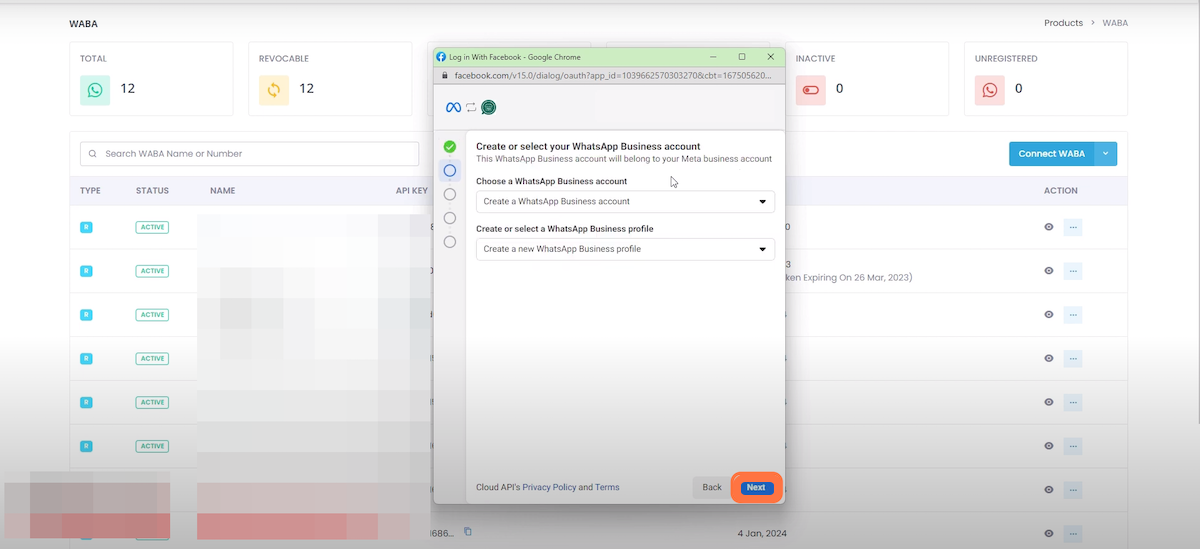
Task: Click the green app icon in the dialog header
Action: point(488,107)
